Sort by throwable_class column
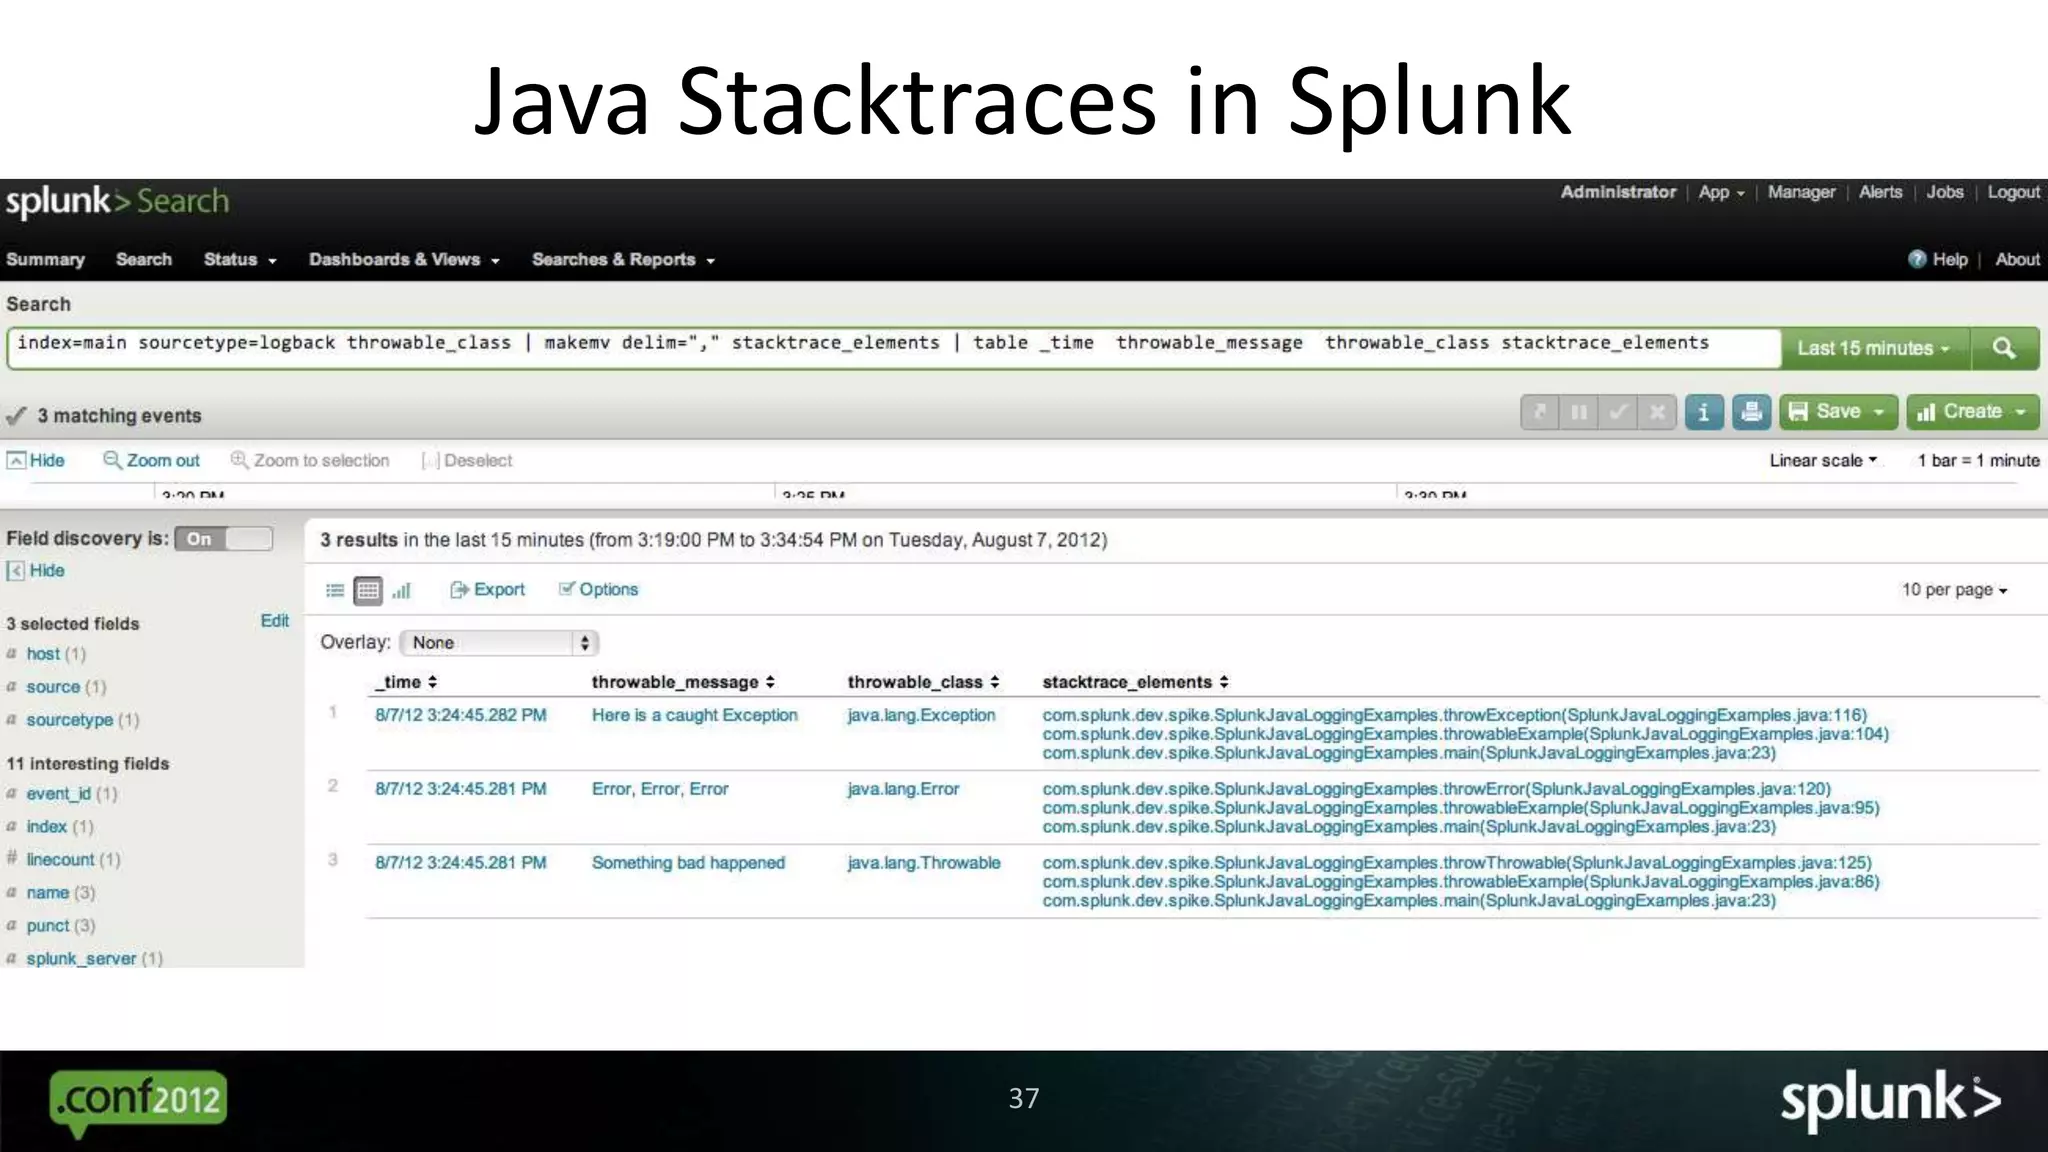The image size is (2048, 1152). 923,682
